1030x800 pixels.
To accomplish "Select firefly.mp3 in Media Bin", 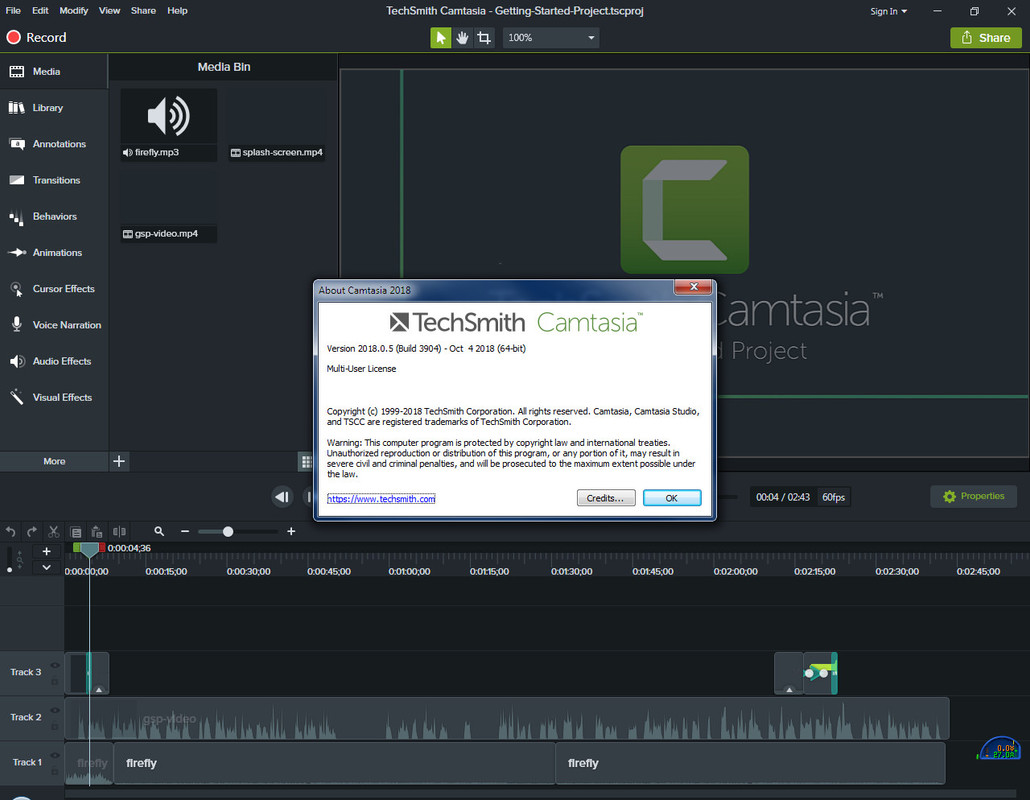I will [169, 125].
